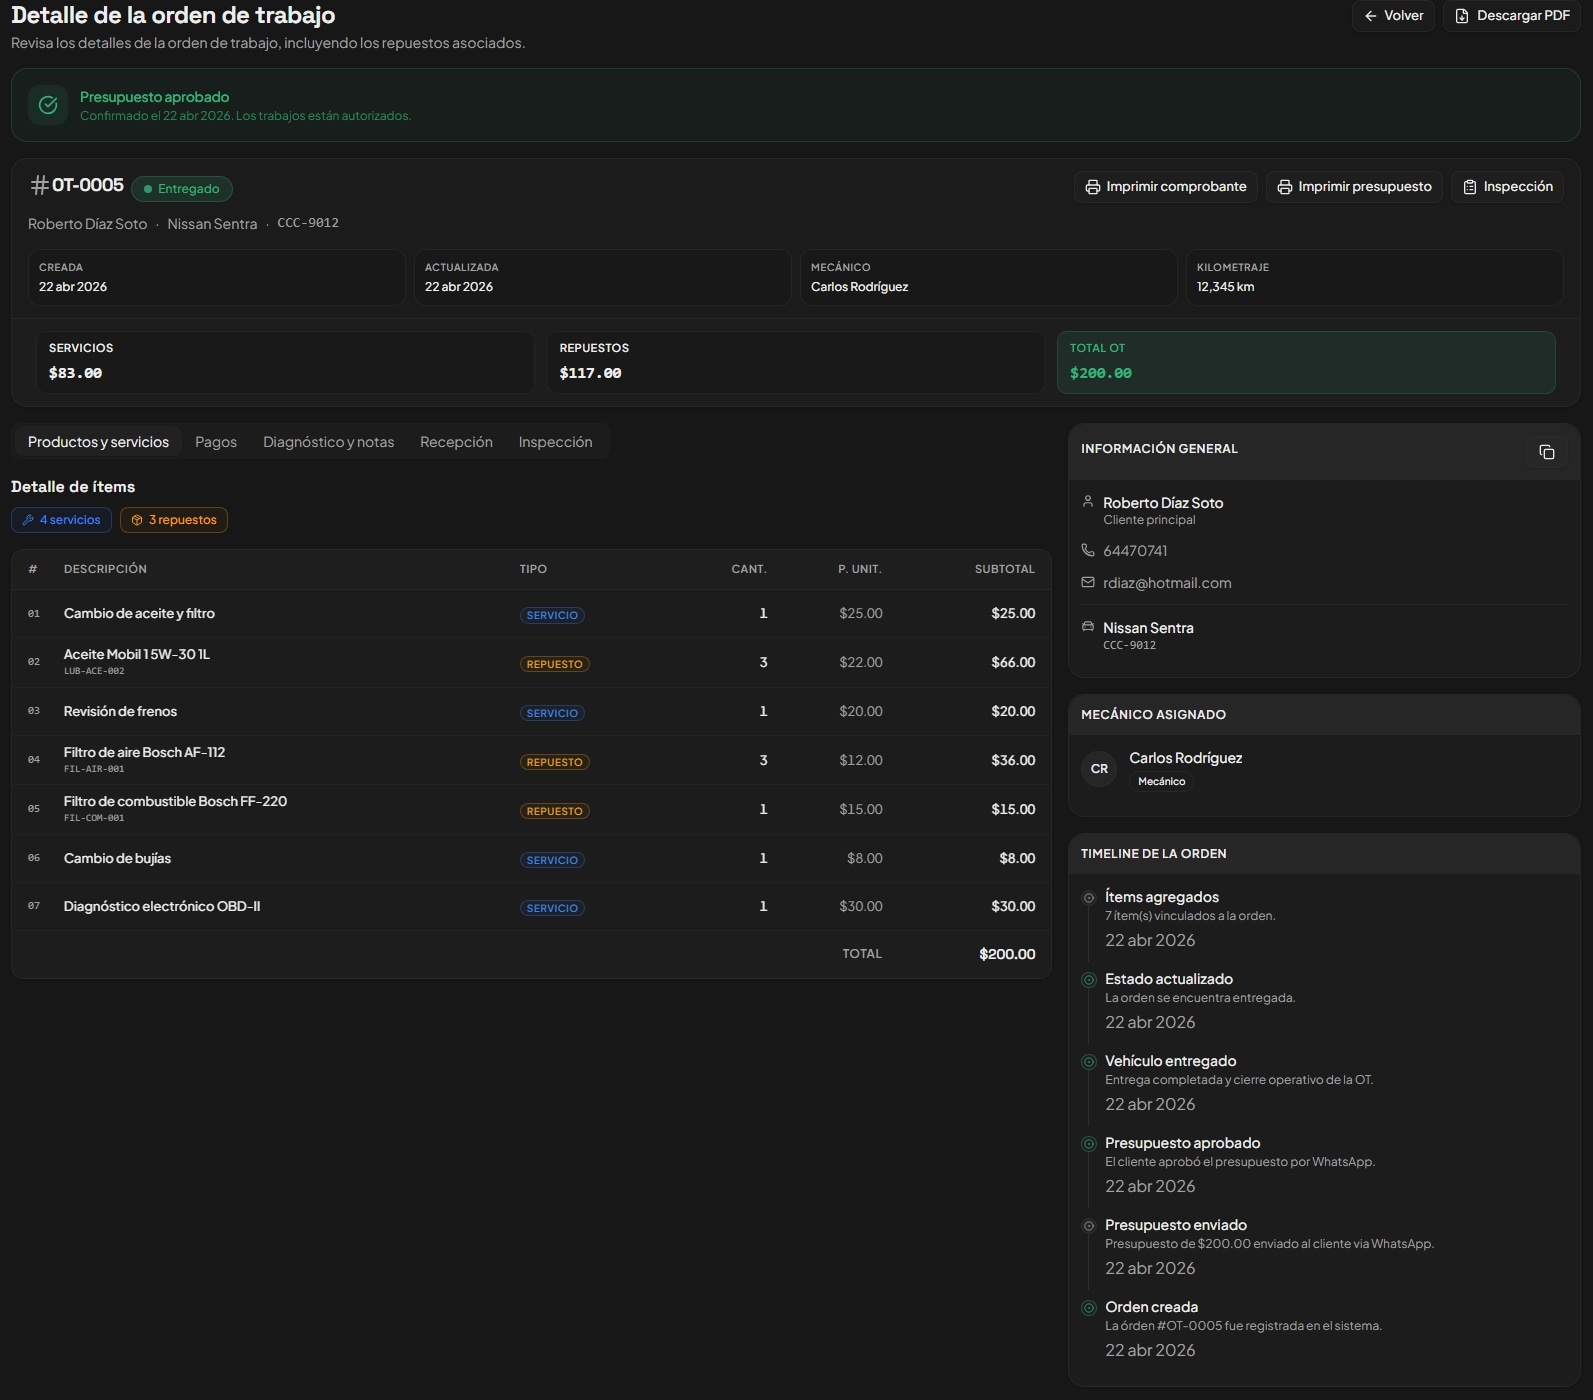Click Imprimir presupuesto button
1593x1400 pixels.
coord(1354,187)
